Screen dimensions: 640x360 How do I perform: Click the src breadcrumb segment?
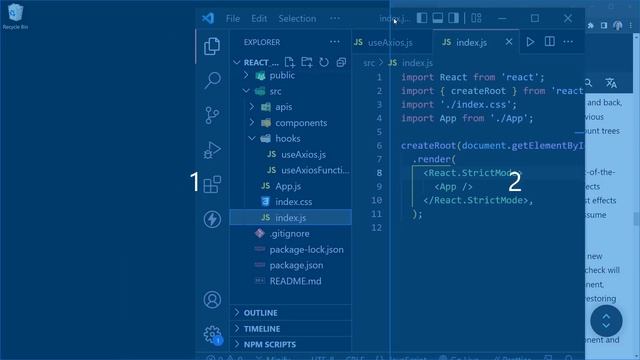(369, 63)
